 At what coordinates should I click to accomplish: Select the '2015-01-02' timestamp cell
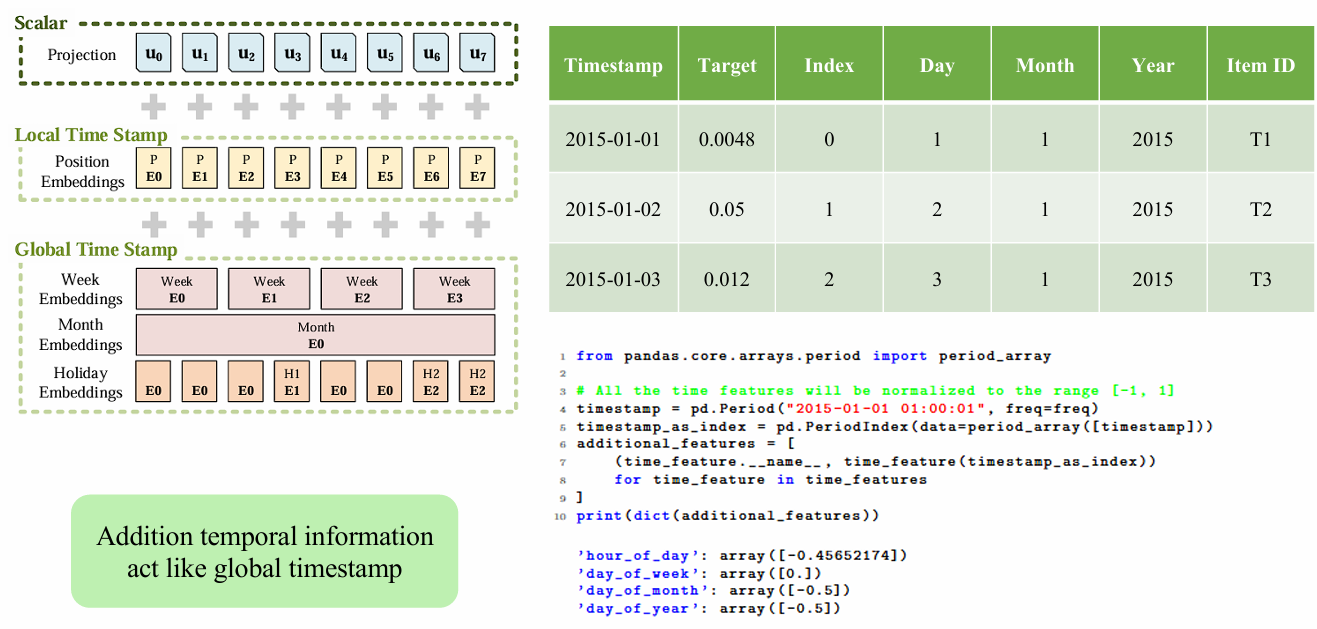click(613, 209)
